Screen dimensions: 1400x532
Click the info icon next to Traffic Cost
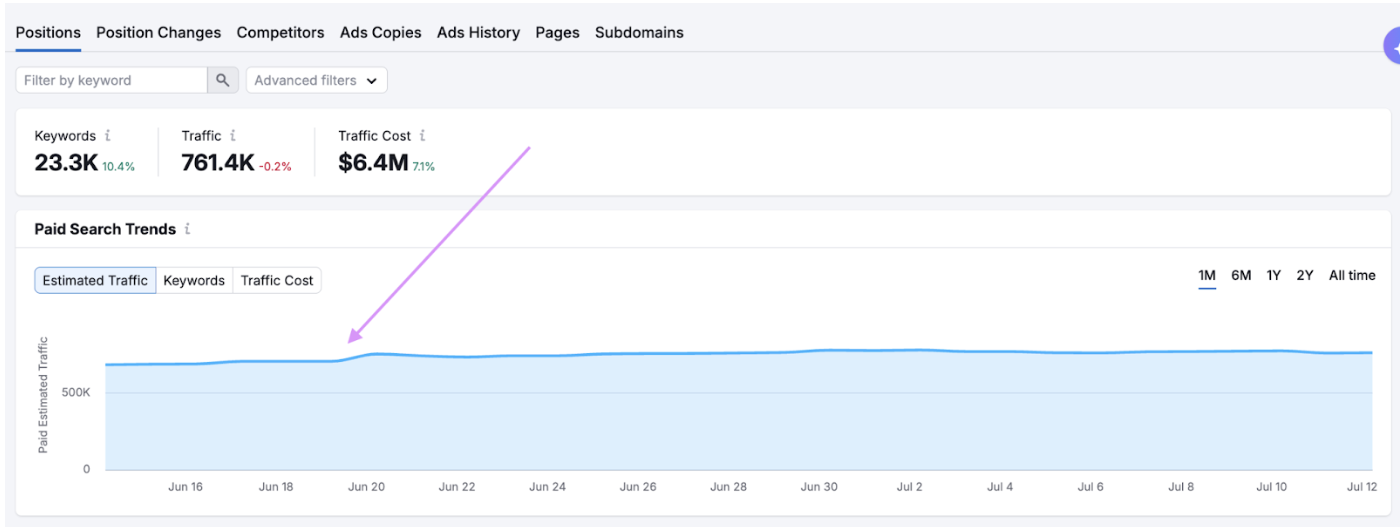pos(423,136)
